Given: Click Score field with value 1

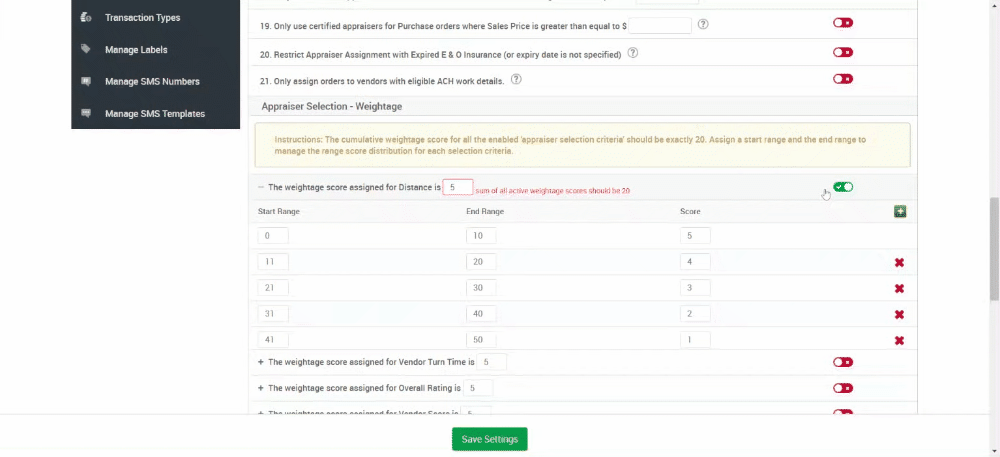Looking at the screenshot, I should tap(695, 340).
